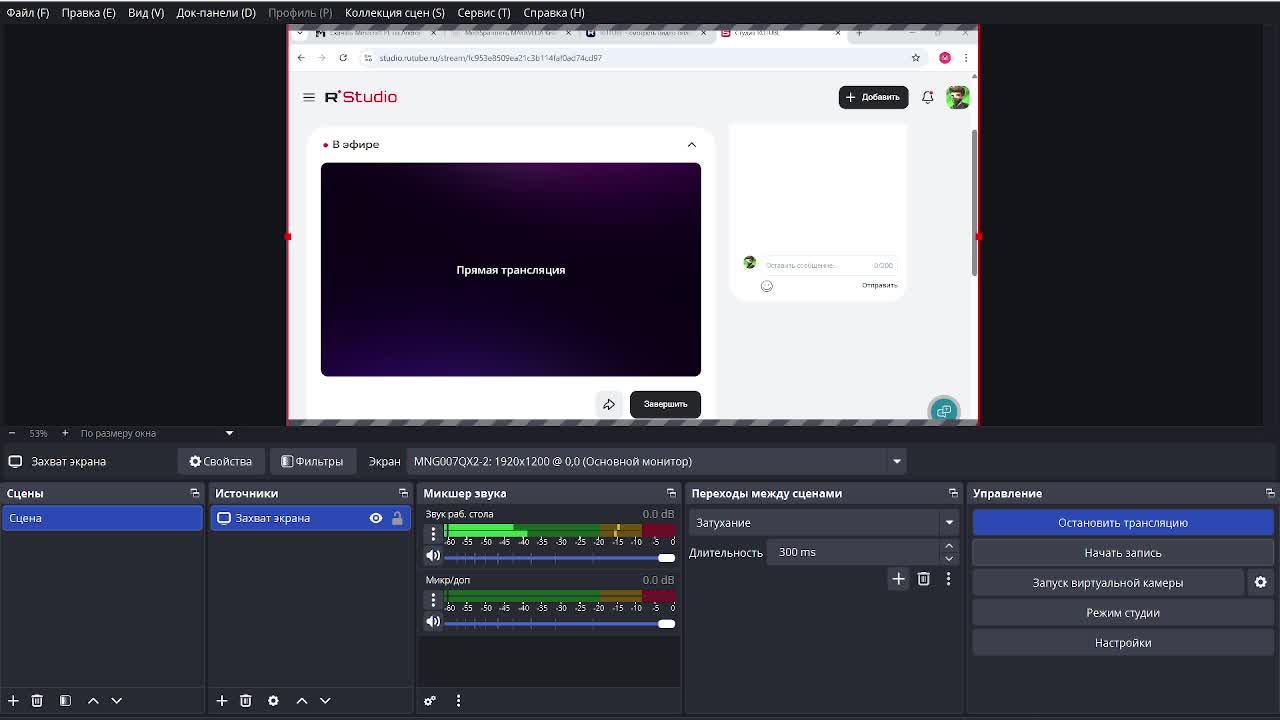Remove the scene transition with trash icon
Image resolution: width=1280 pixels, height=720 pixels.
pyautogui.click(x=923, y=579)
